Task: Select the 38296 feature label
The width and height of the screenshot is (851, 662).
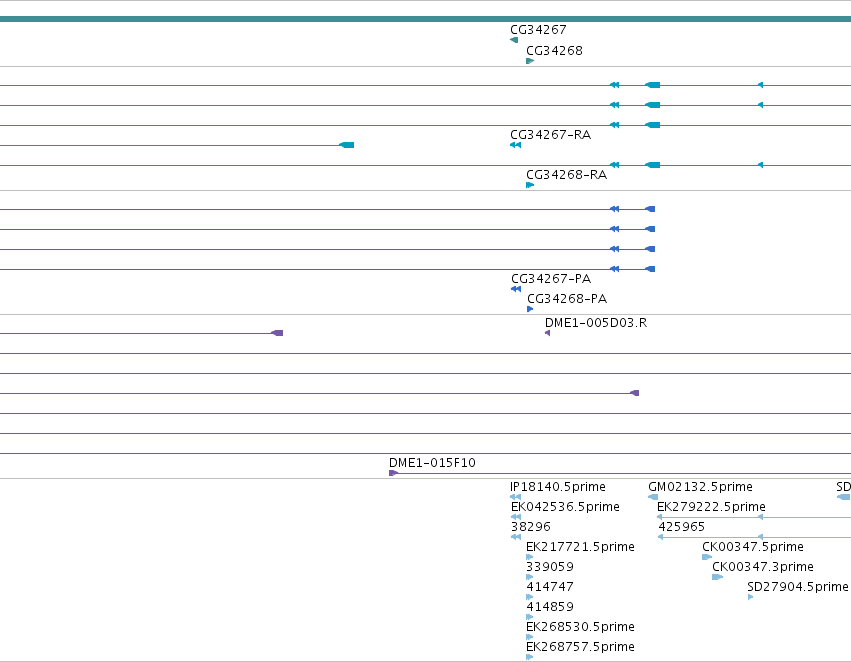Action: (531, 527)
